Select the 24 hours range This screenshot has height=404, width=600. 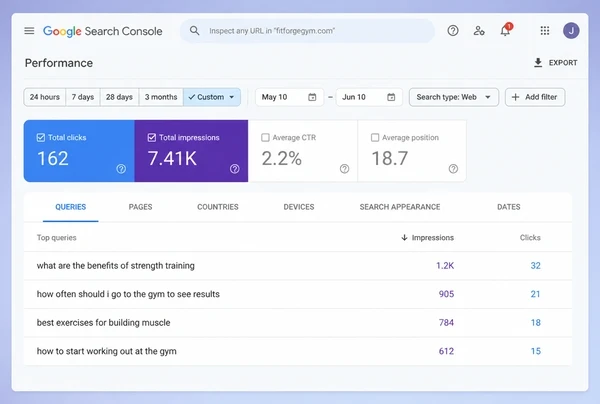45,97
